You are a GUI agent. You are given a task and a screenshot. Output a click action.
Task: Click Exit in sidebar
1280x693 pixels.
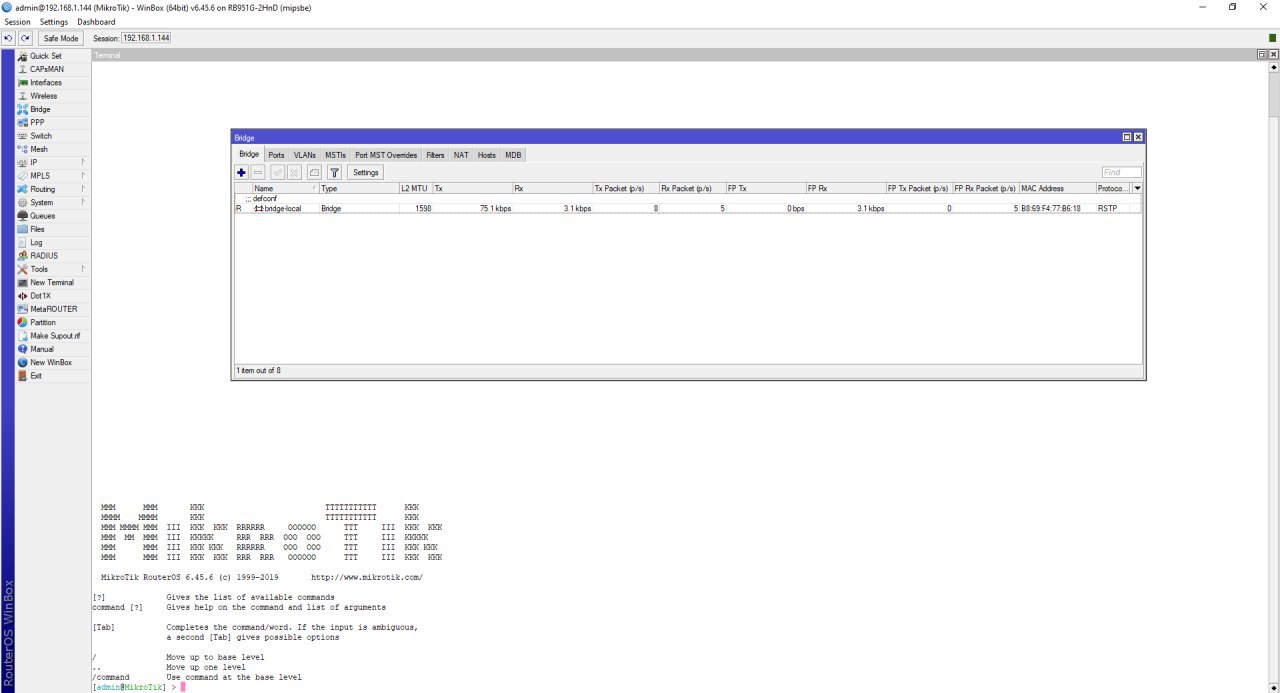36,375
